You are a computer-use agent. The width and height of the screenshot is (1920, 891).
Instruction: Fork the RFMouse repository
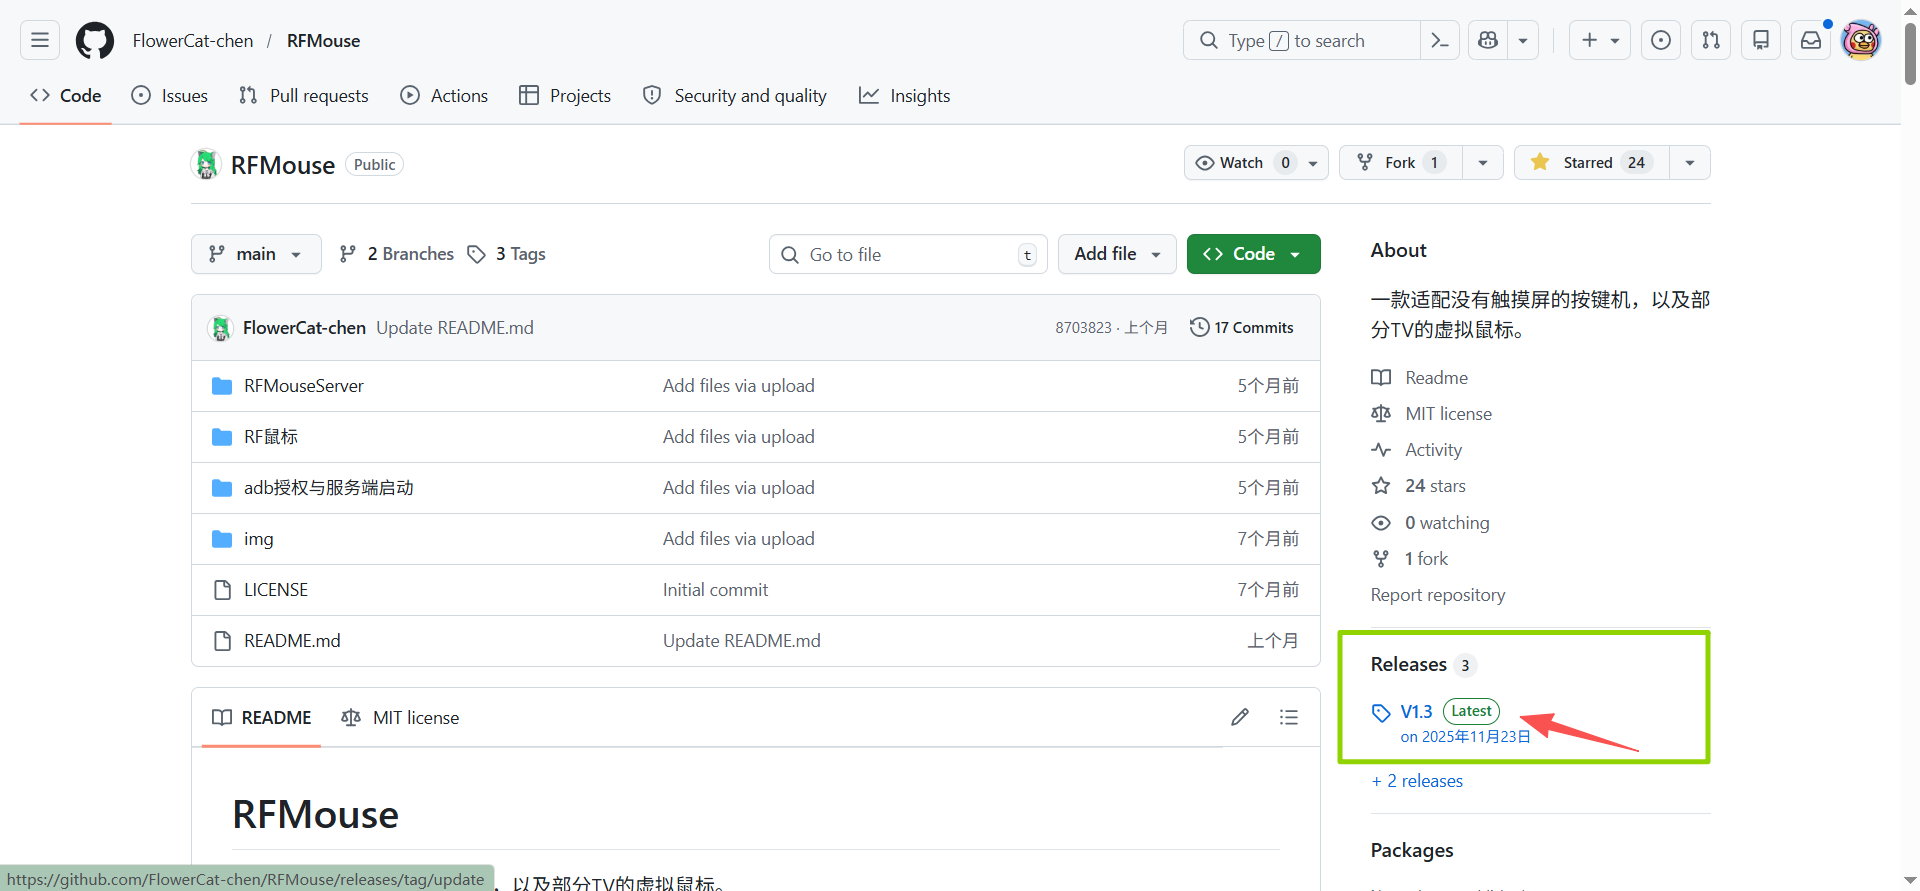(1401, 163)
